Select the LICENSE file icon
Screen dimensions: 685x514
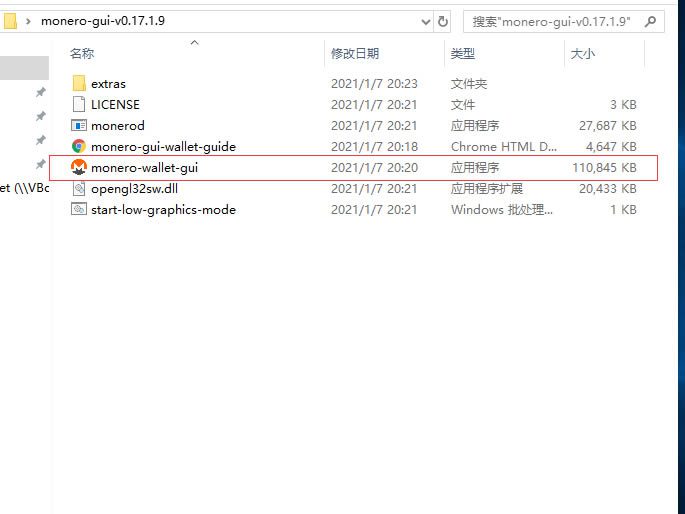pos(79,105)
